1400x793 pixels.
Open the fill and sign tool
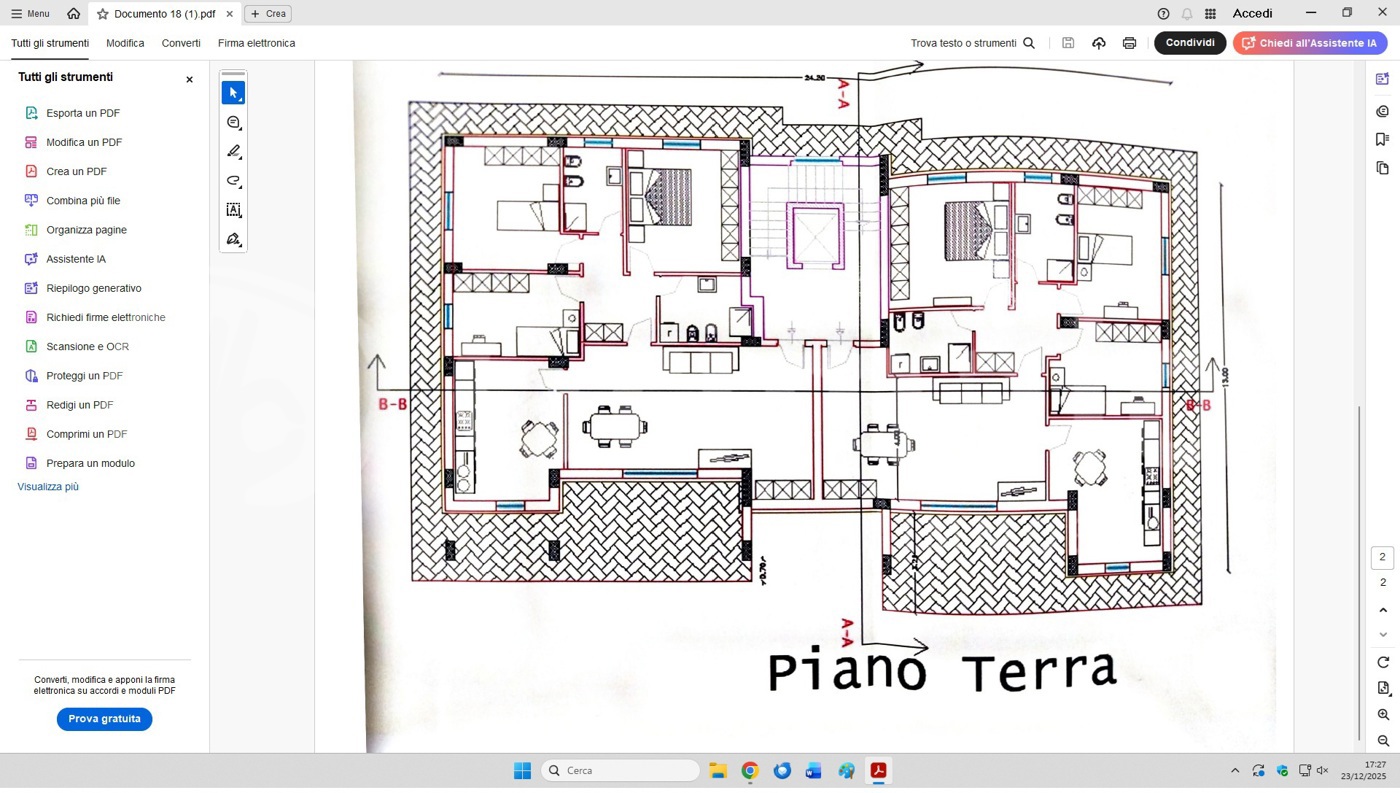coord(233,239)
